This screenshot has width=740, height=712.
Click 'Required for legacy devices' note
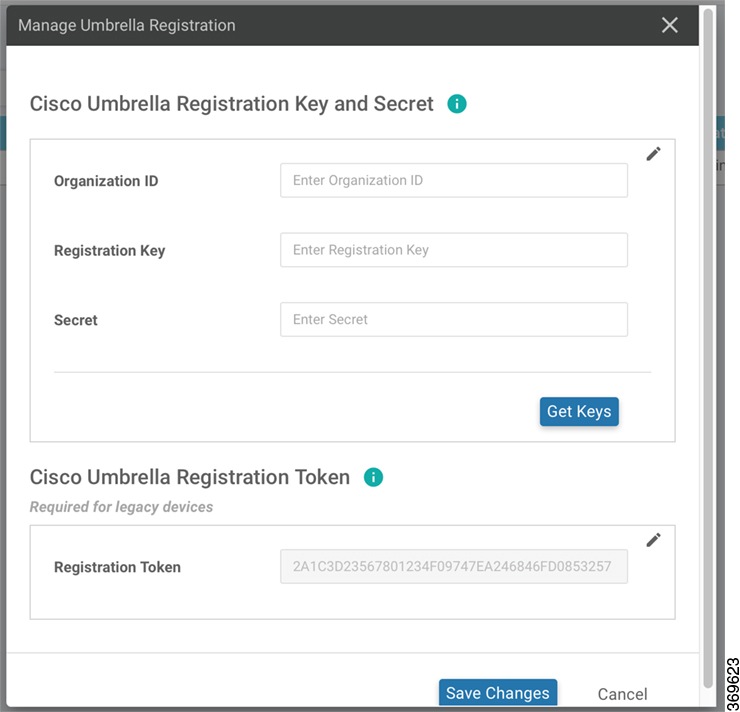[121, 507]
